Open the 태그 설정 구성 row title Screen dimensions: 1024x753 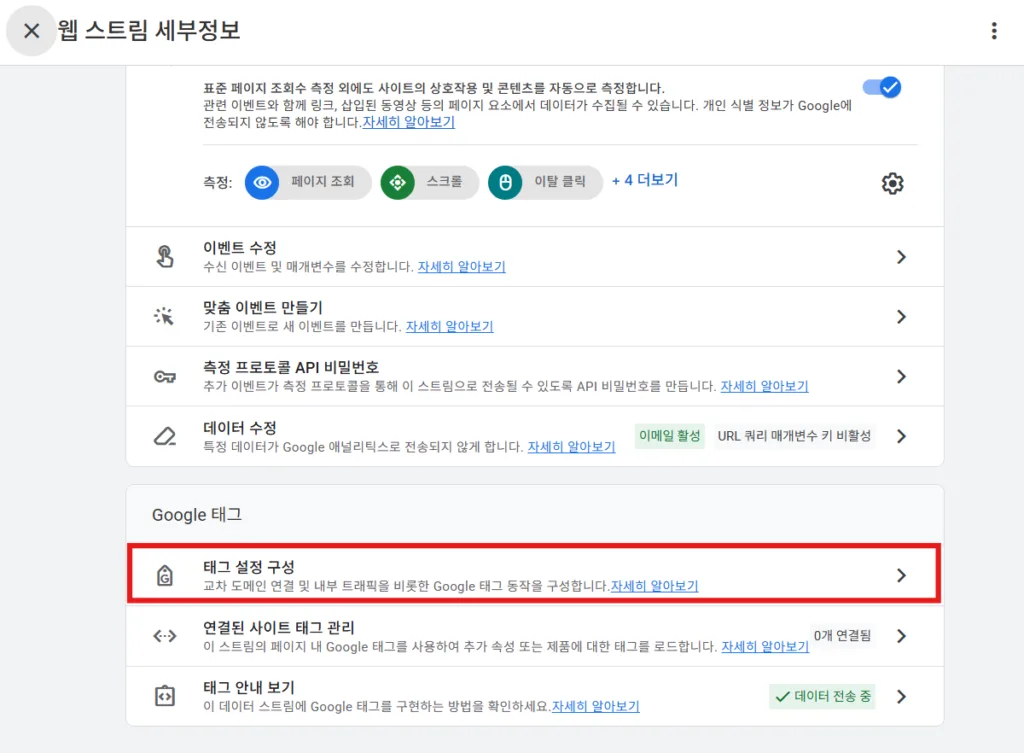[249, 567]
